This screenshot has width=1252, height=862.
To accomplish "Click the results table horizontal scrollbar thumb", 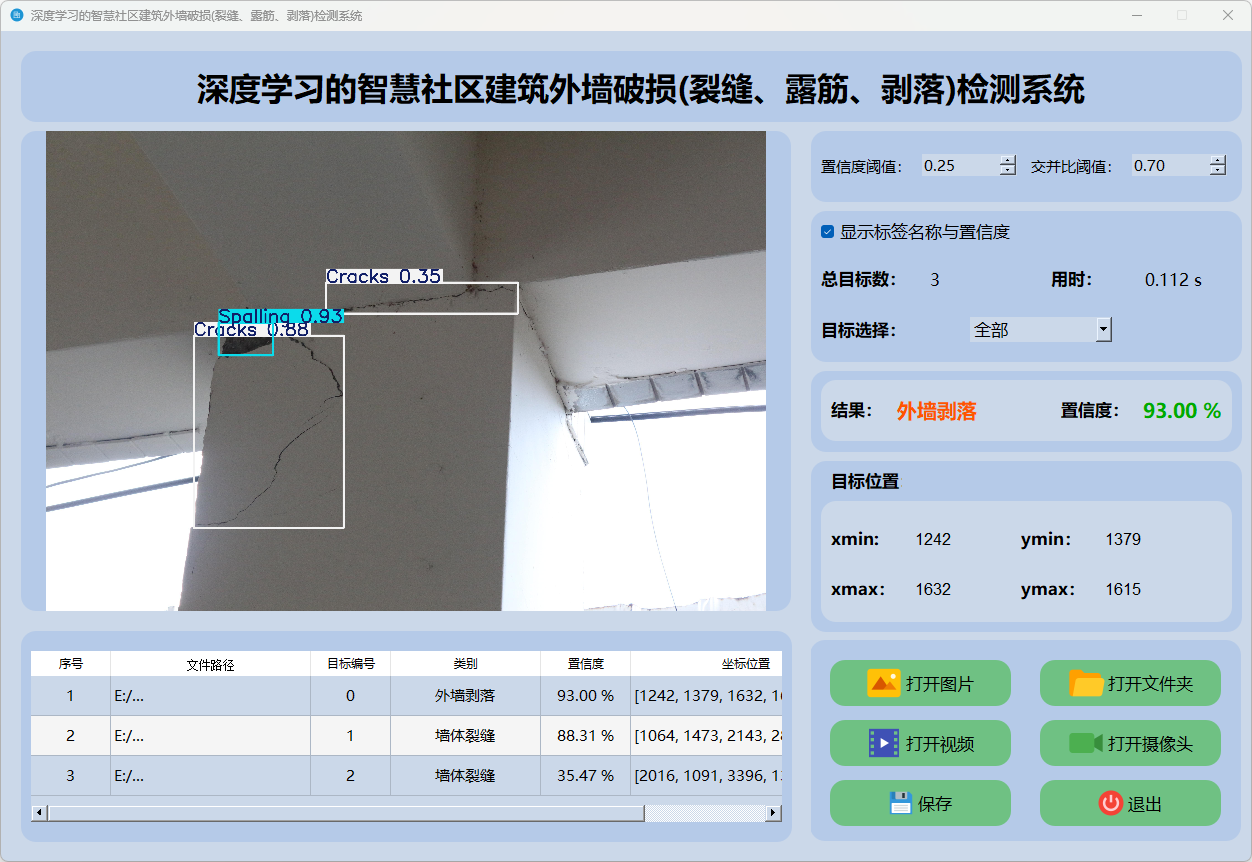I will [346, 813].
